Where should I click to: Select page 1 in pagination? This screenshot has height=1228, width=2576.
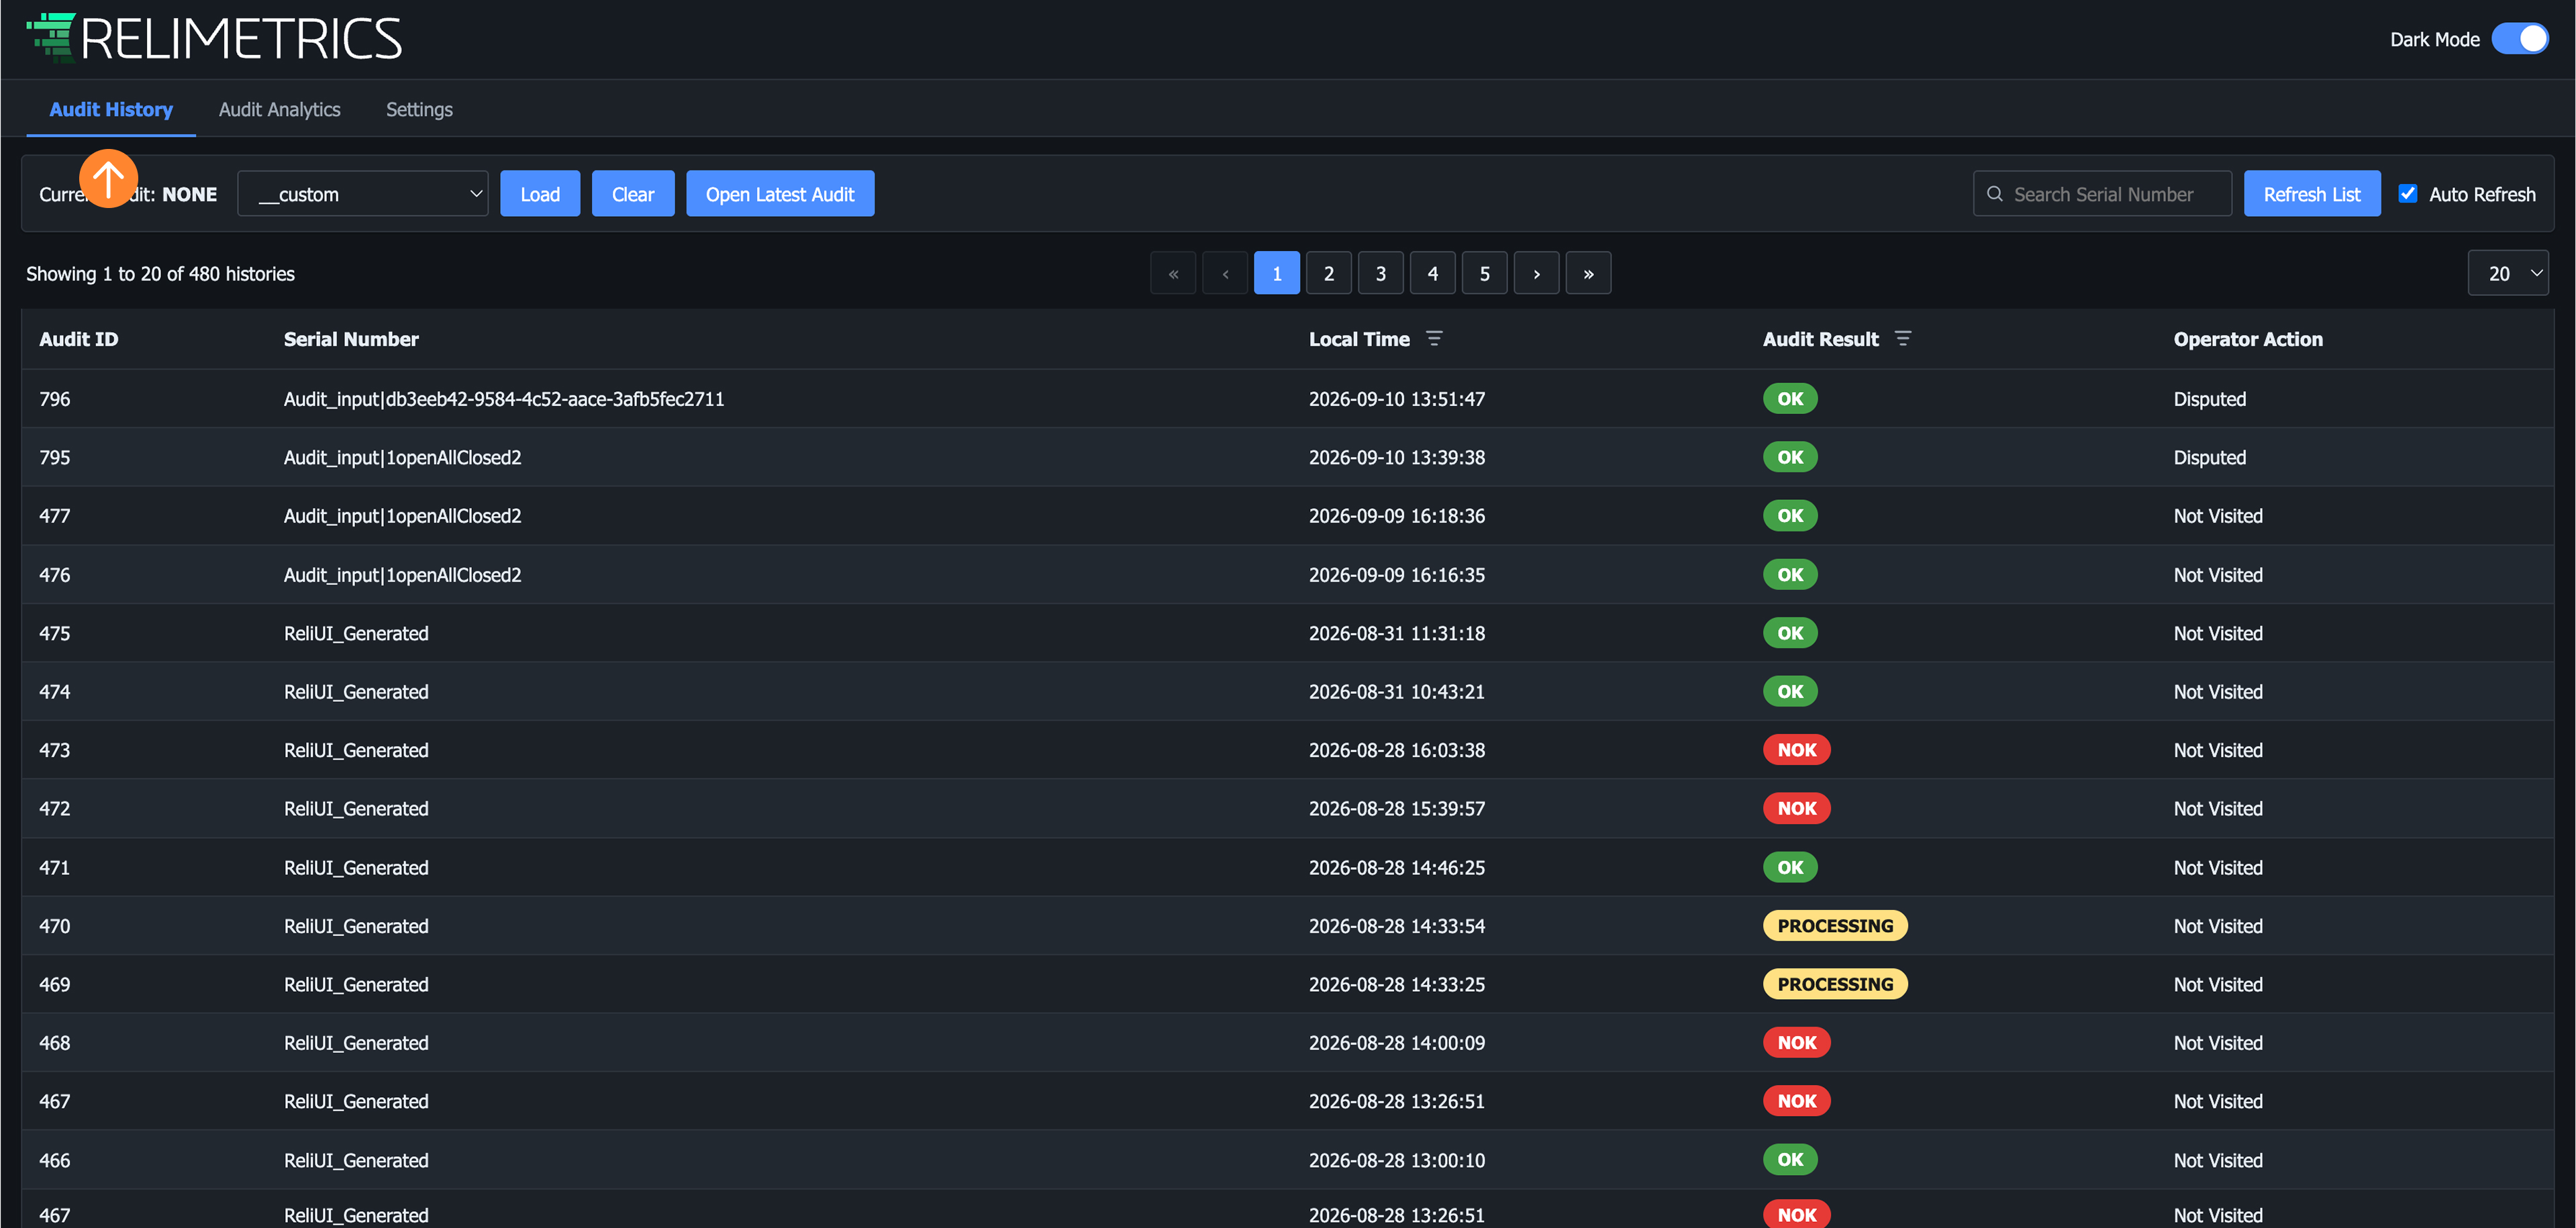(1277, 273)
